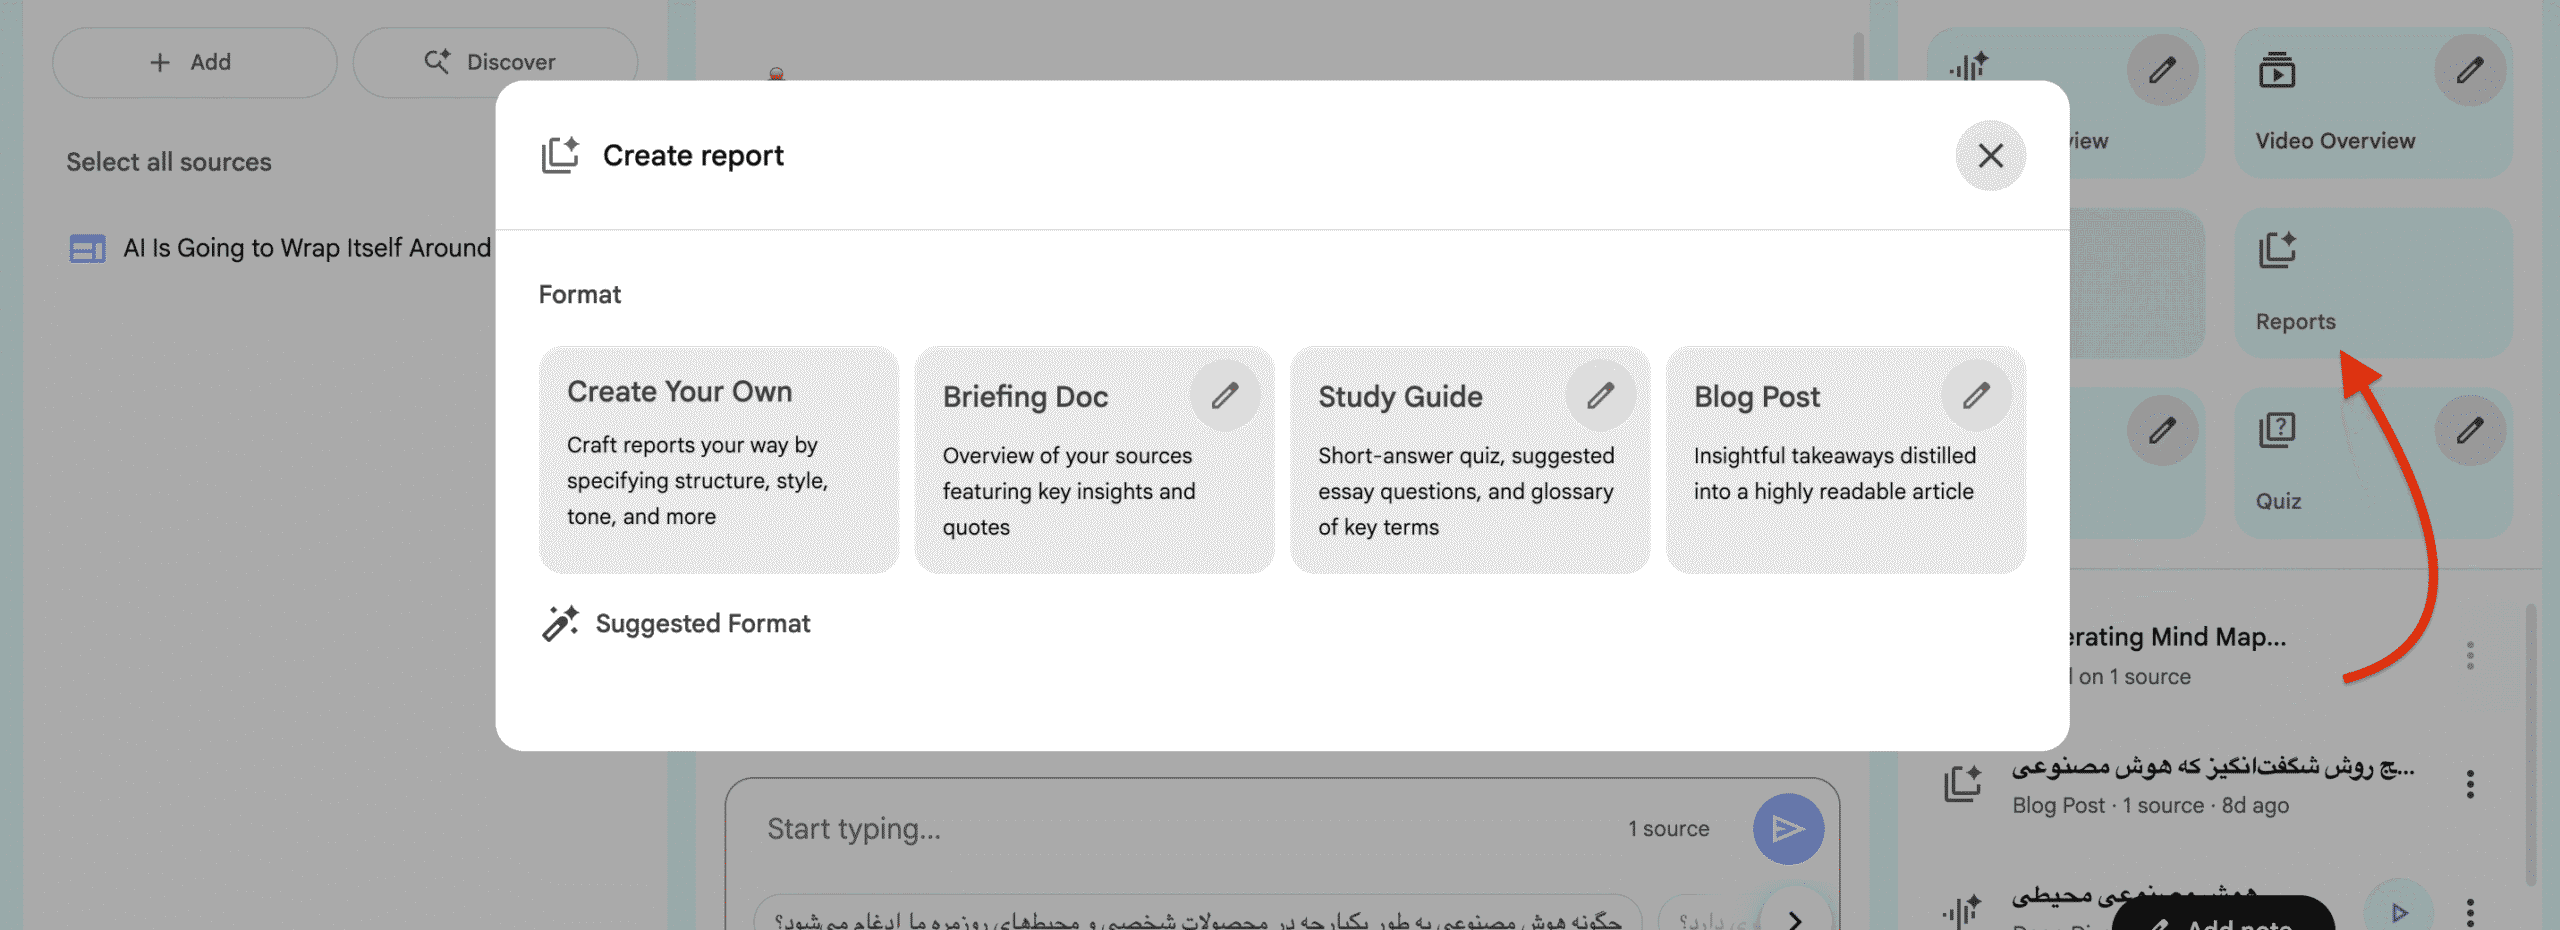The height and width of the screenshot is (930, 2560).
Task: Select the AI Is Going to Wrap source
Action: tap(306, 248)
